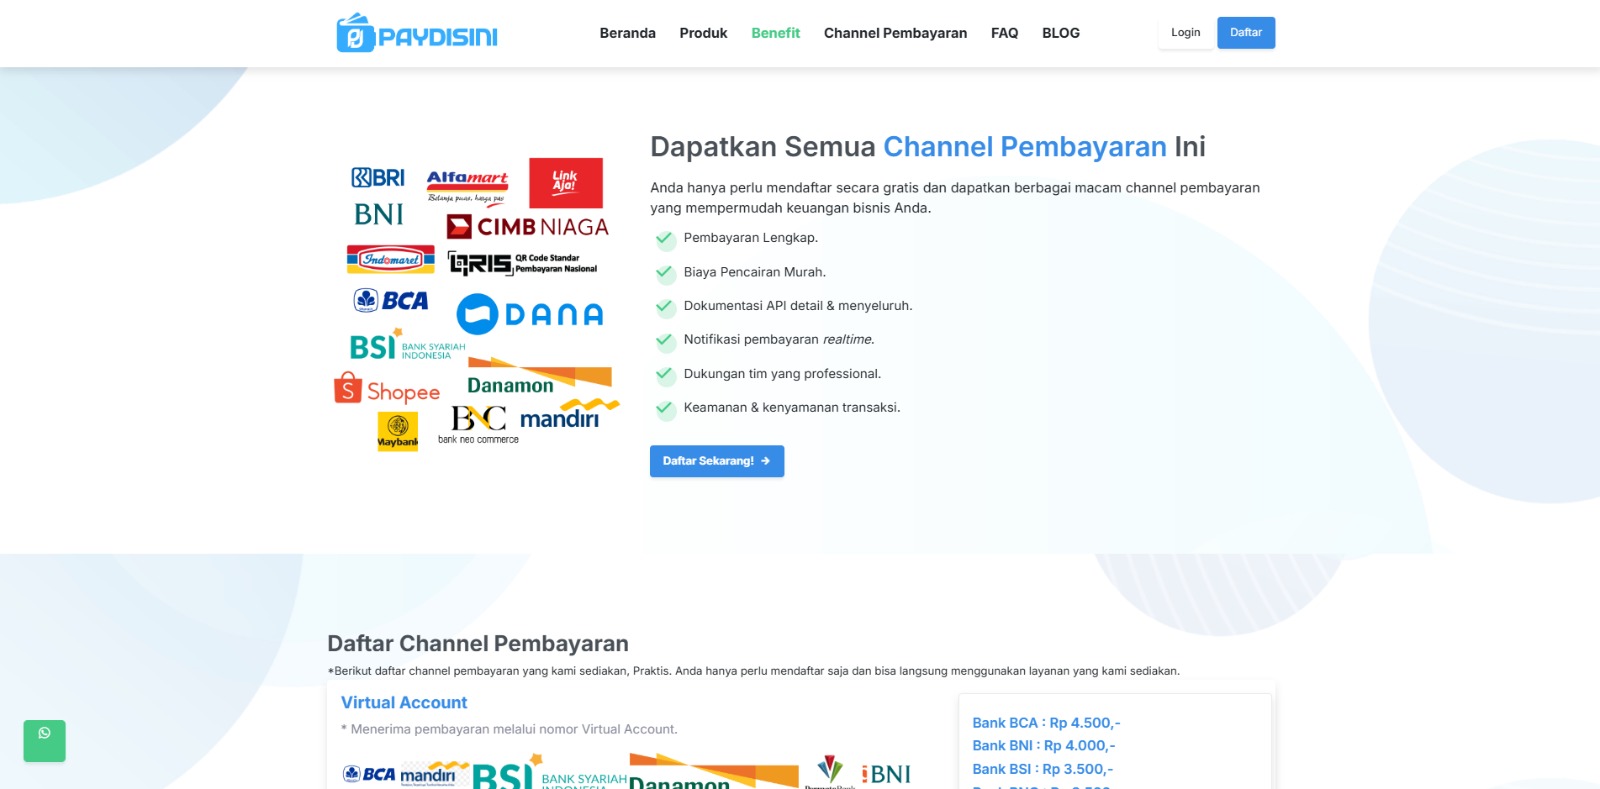Open the FAQ menu item
The image size is (1600, 789).
click(1004, 33)
